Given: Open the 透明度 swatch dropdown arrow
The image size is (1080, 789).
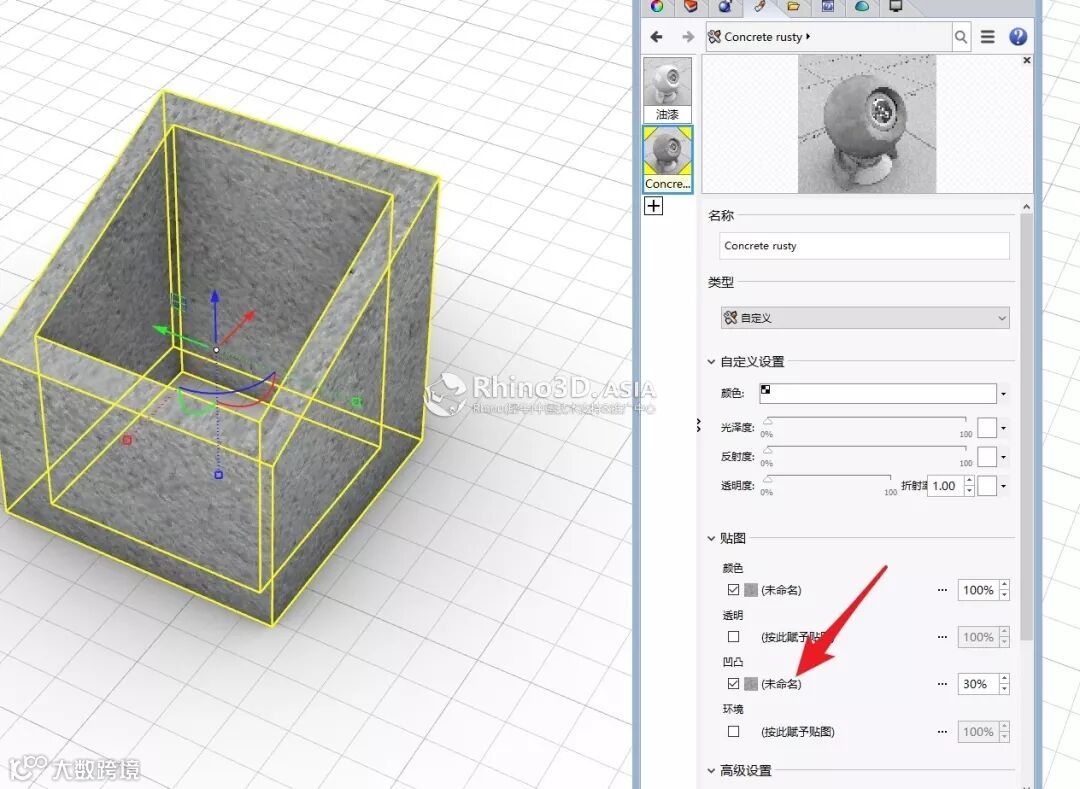Looking at the screenshot, I should [1004, 485].
